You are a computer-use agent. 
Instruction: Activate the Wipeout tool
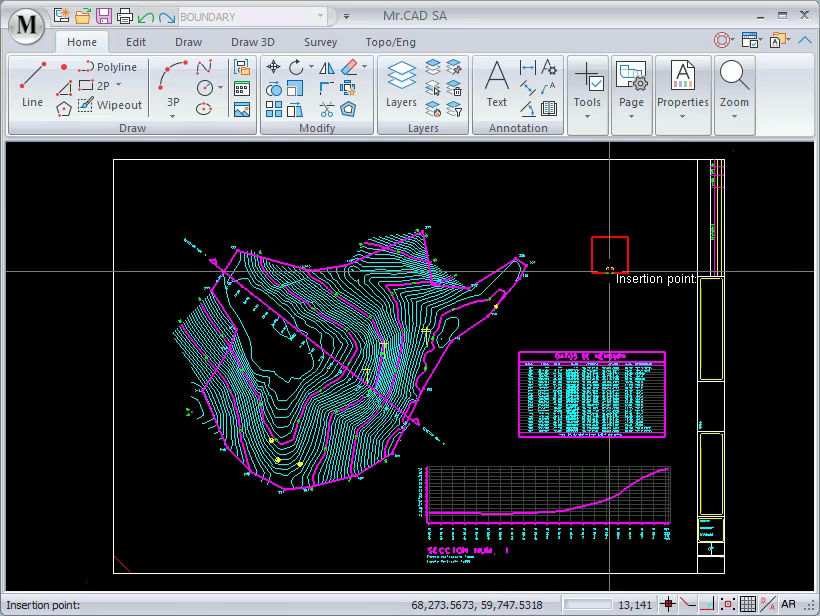[110, 105]
